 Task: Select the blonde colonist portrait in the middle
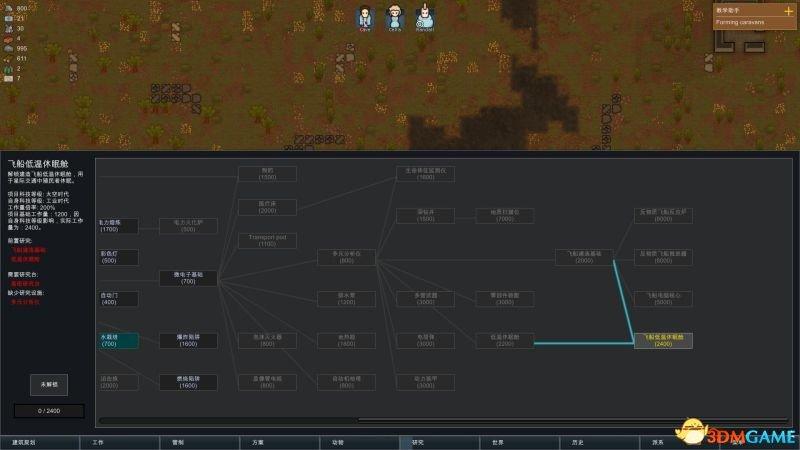coord(394,18)
